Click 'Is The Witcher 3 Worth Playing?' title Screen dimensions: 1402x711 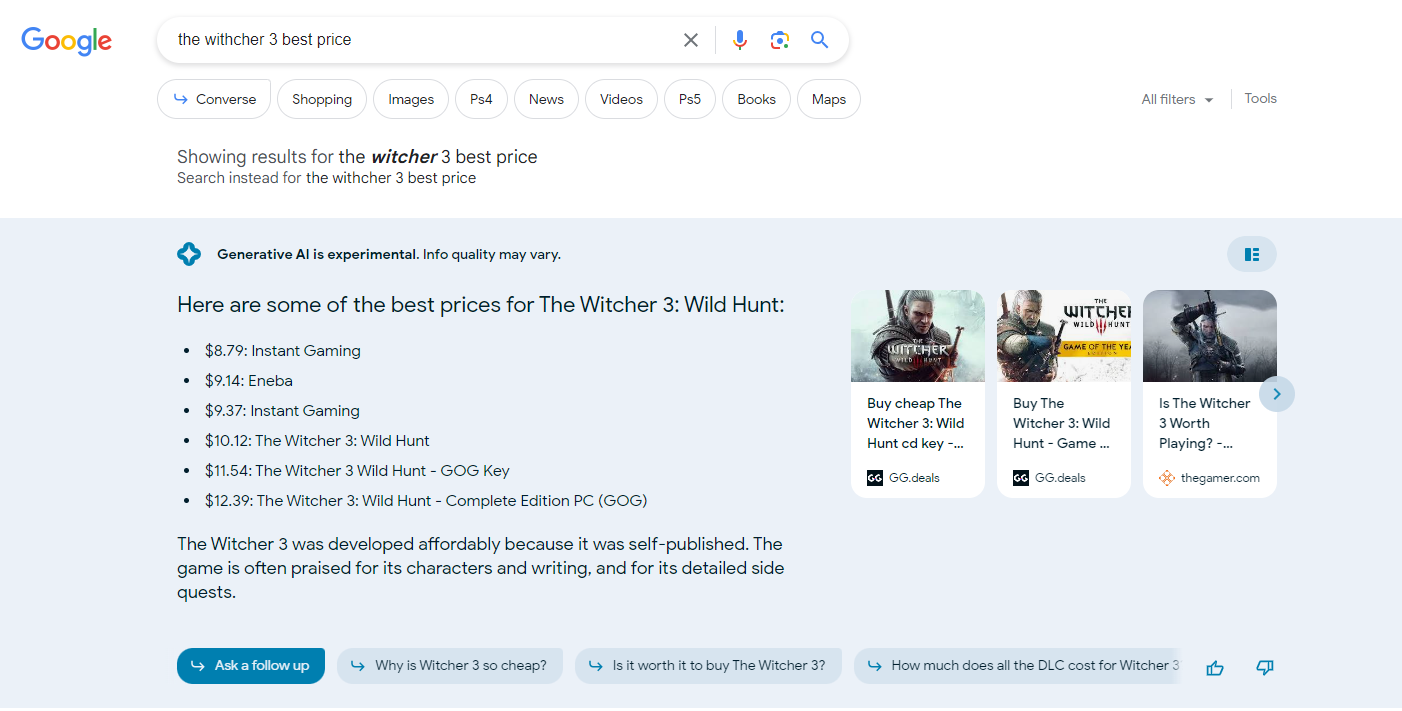(1205, 423)
